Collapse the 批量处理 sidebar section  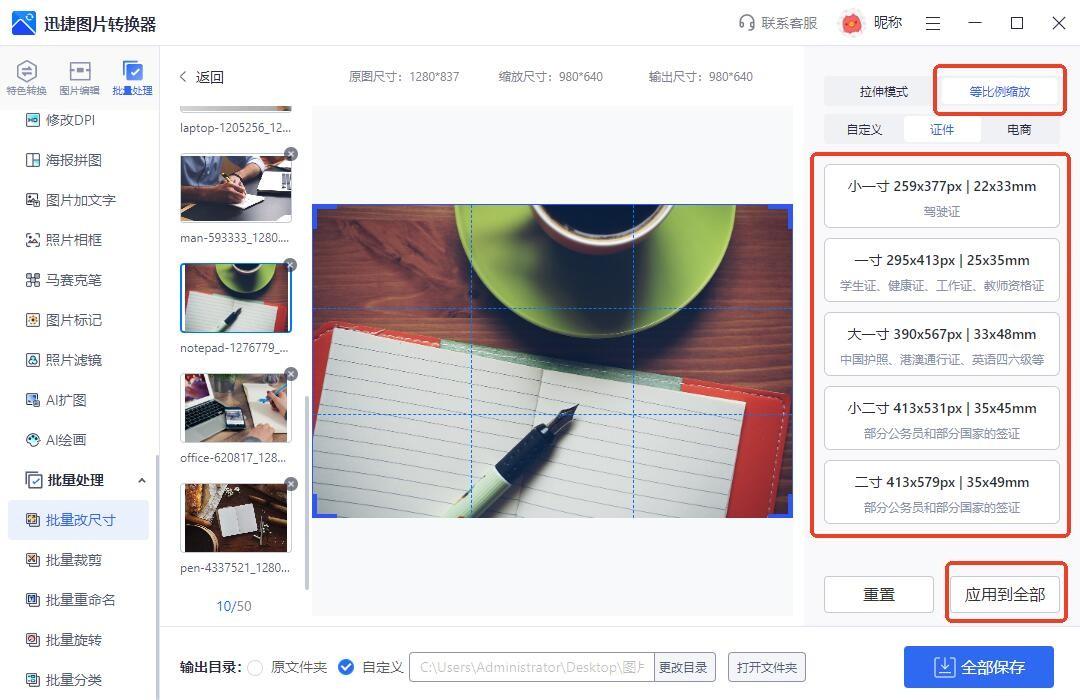[141, 480]
